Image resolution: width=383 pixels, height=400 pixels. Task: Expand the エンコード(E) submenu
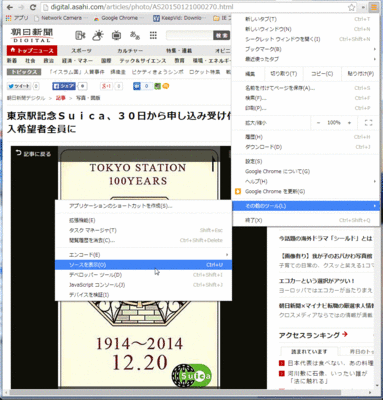coord(143,255)
